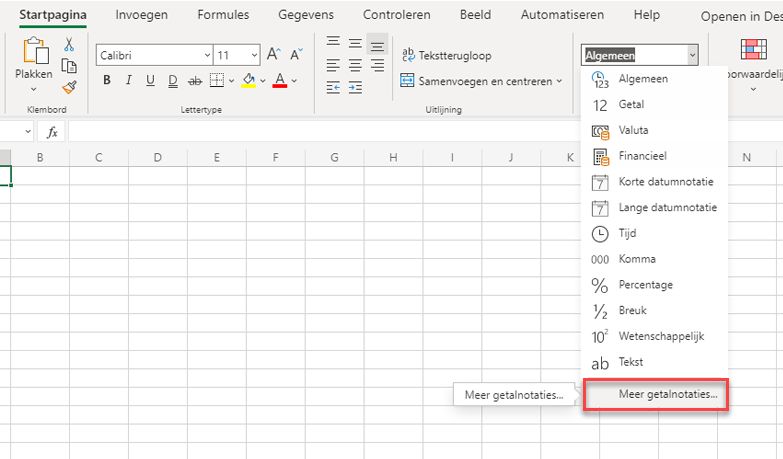Open conditional formatting icon
This screenshot has width=783, height=459.
[754, 49]
